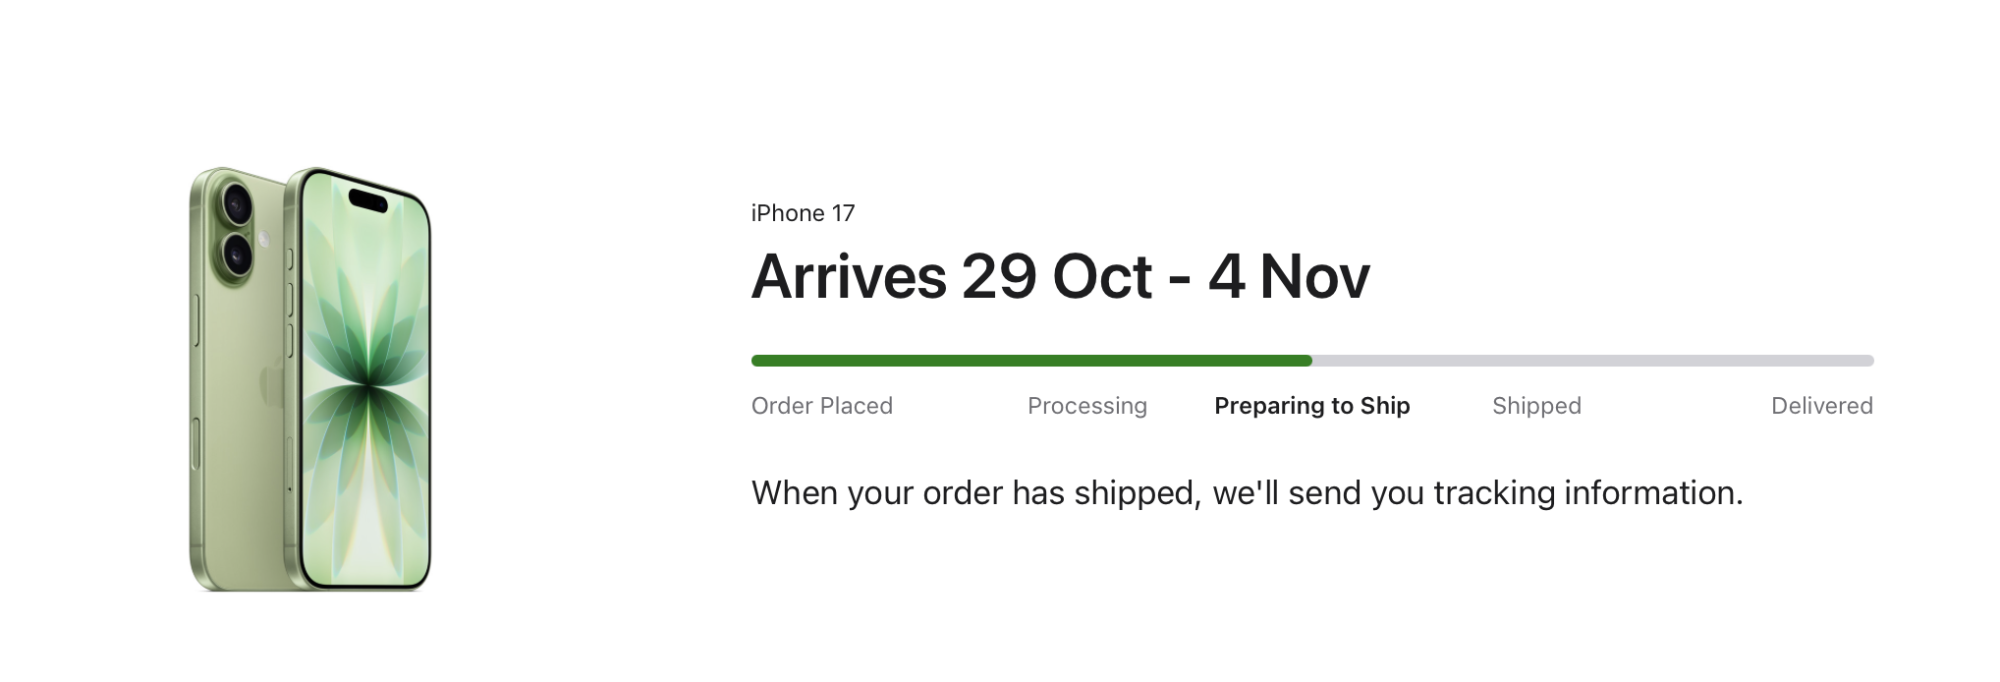The image size is (2000, 682).
Task: Click the iPhone 17 product image thumbnail
Action: pos(310,380)
